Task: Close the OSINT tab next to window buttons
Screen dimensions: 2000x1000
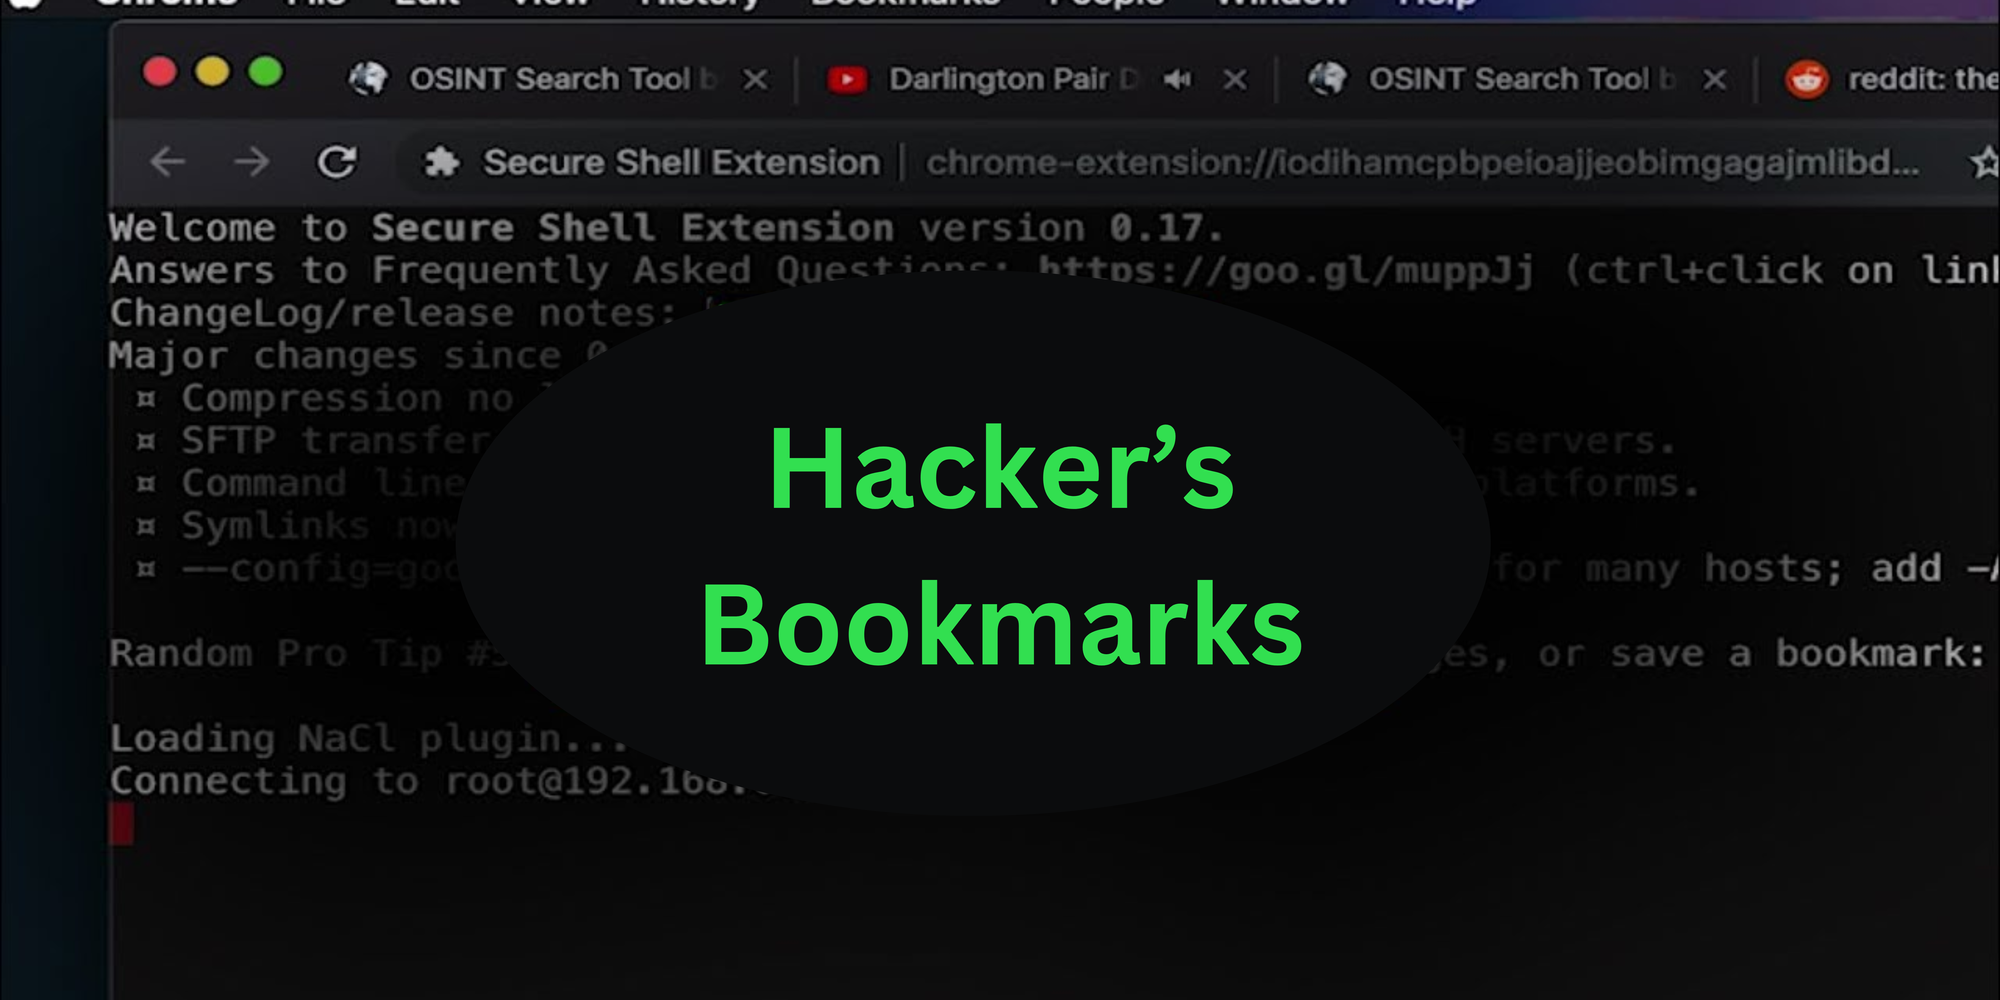Action: click(x=756, y=79)
